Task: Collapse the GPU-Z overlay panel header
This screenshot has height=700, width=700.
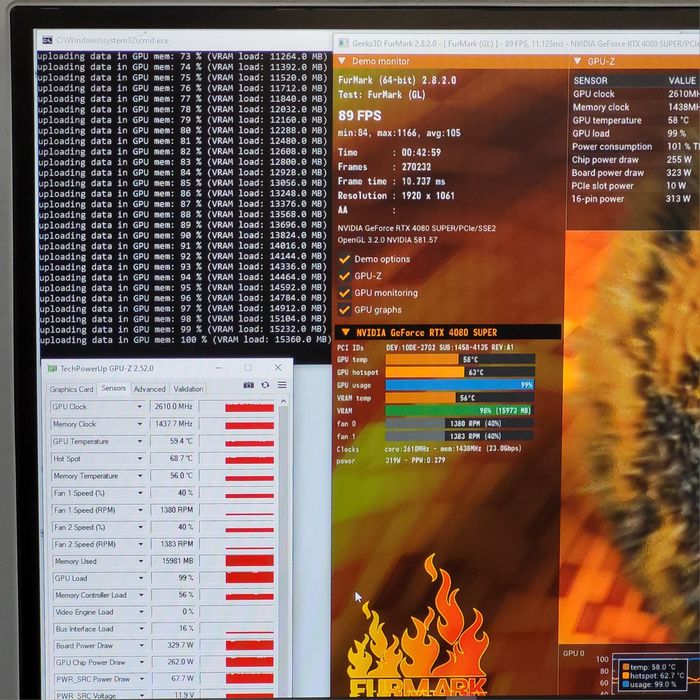Action: pyautogui.click(x=577, y=61)
